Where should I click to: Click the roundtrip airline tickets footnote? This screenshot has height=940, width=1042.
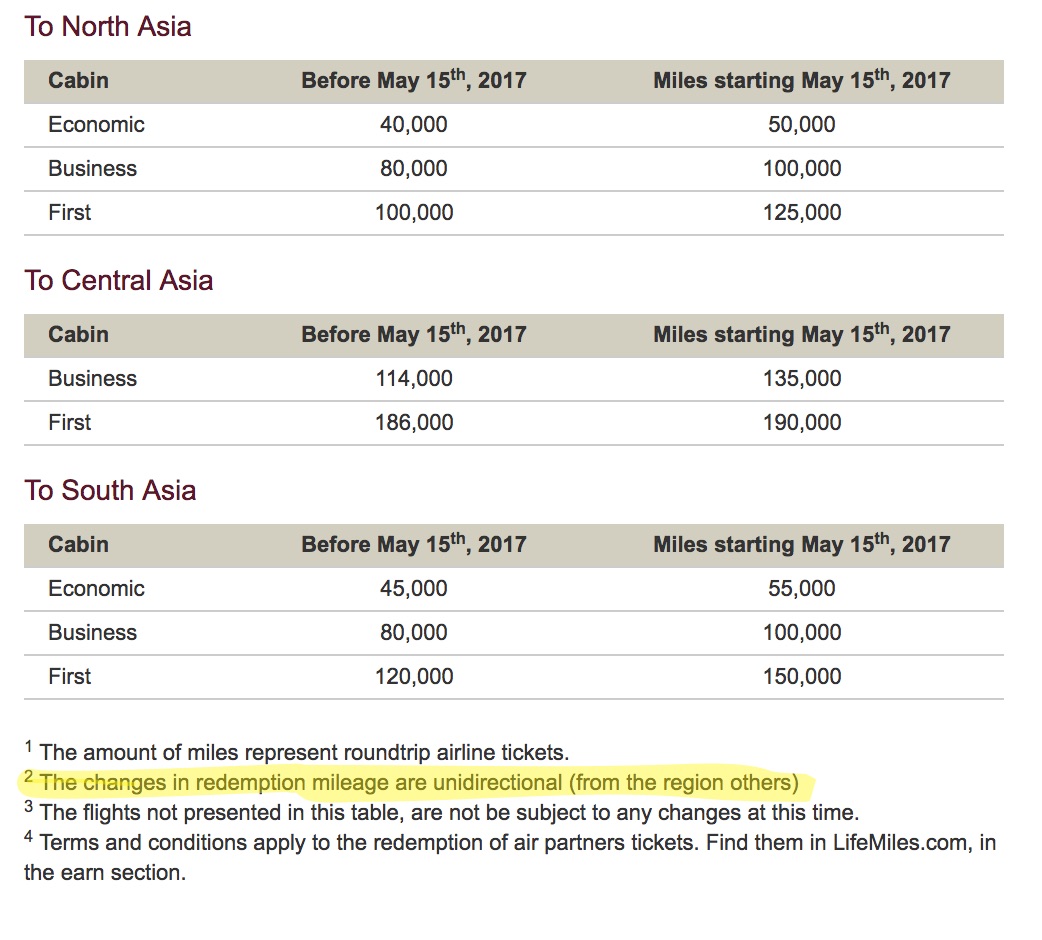297,752
